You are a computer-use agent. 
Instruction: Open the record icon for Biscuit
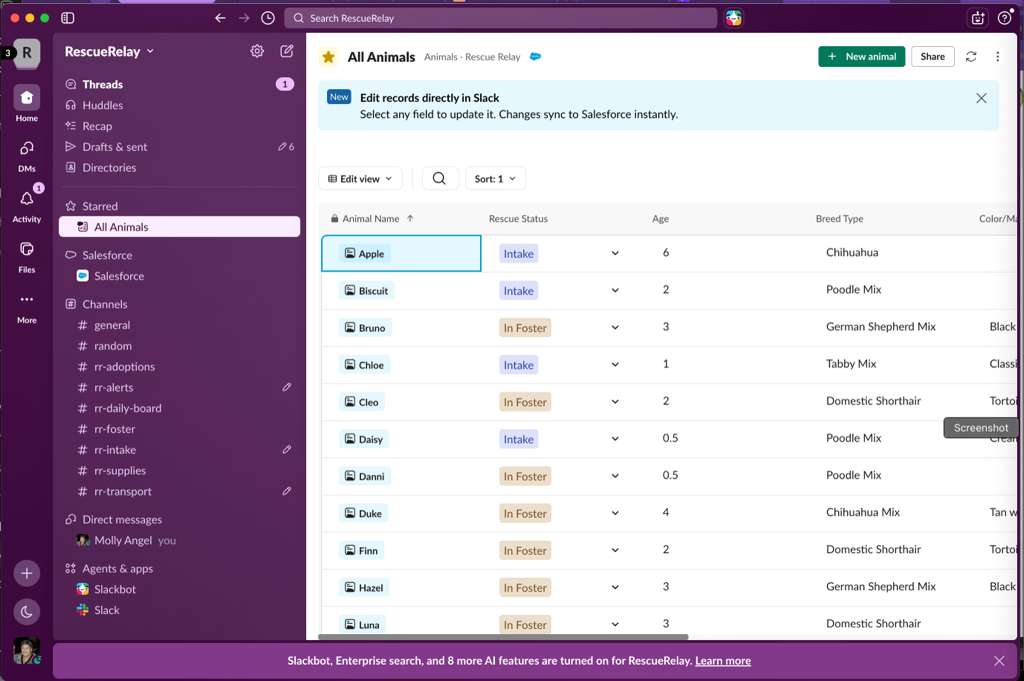(x=350, y=290)
